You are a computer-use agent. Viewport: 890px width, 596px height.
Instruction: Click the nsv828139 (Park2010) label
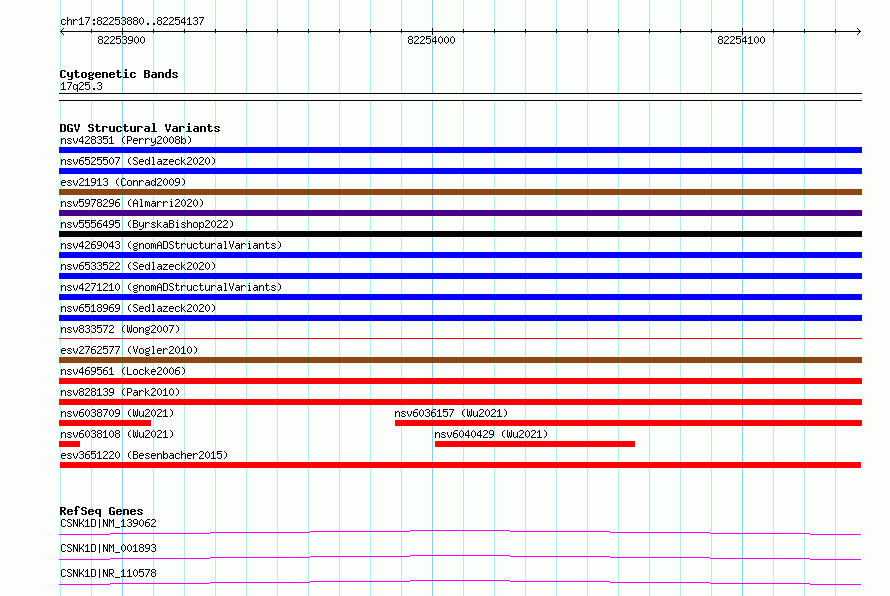[x=120, y=392]
